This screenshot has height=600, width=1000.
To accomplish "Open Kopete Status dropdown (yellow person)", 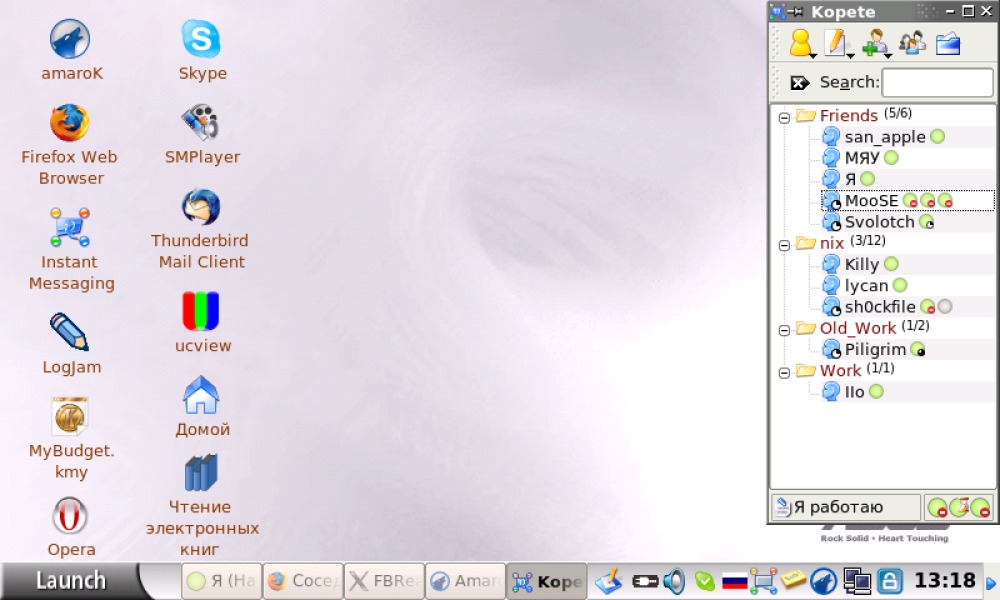I will click(802, 44).
